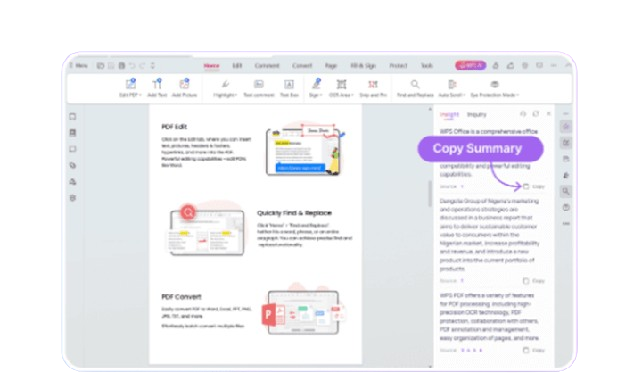The image size is (642, 389).
Task: Select the Add Text tool
Action: (157, 88)
